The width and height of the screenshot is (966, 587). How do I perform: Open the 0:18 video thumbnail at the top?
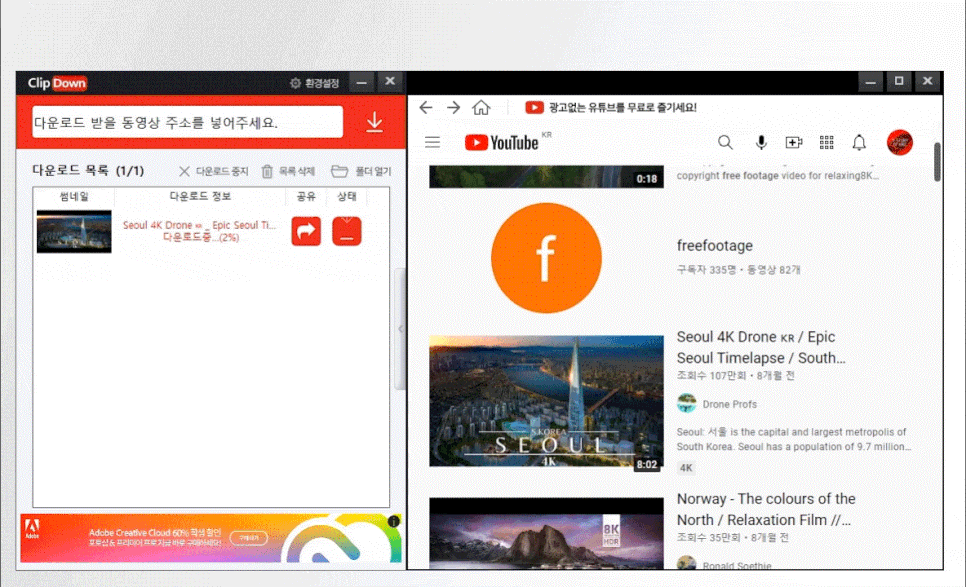546,176
